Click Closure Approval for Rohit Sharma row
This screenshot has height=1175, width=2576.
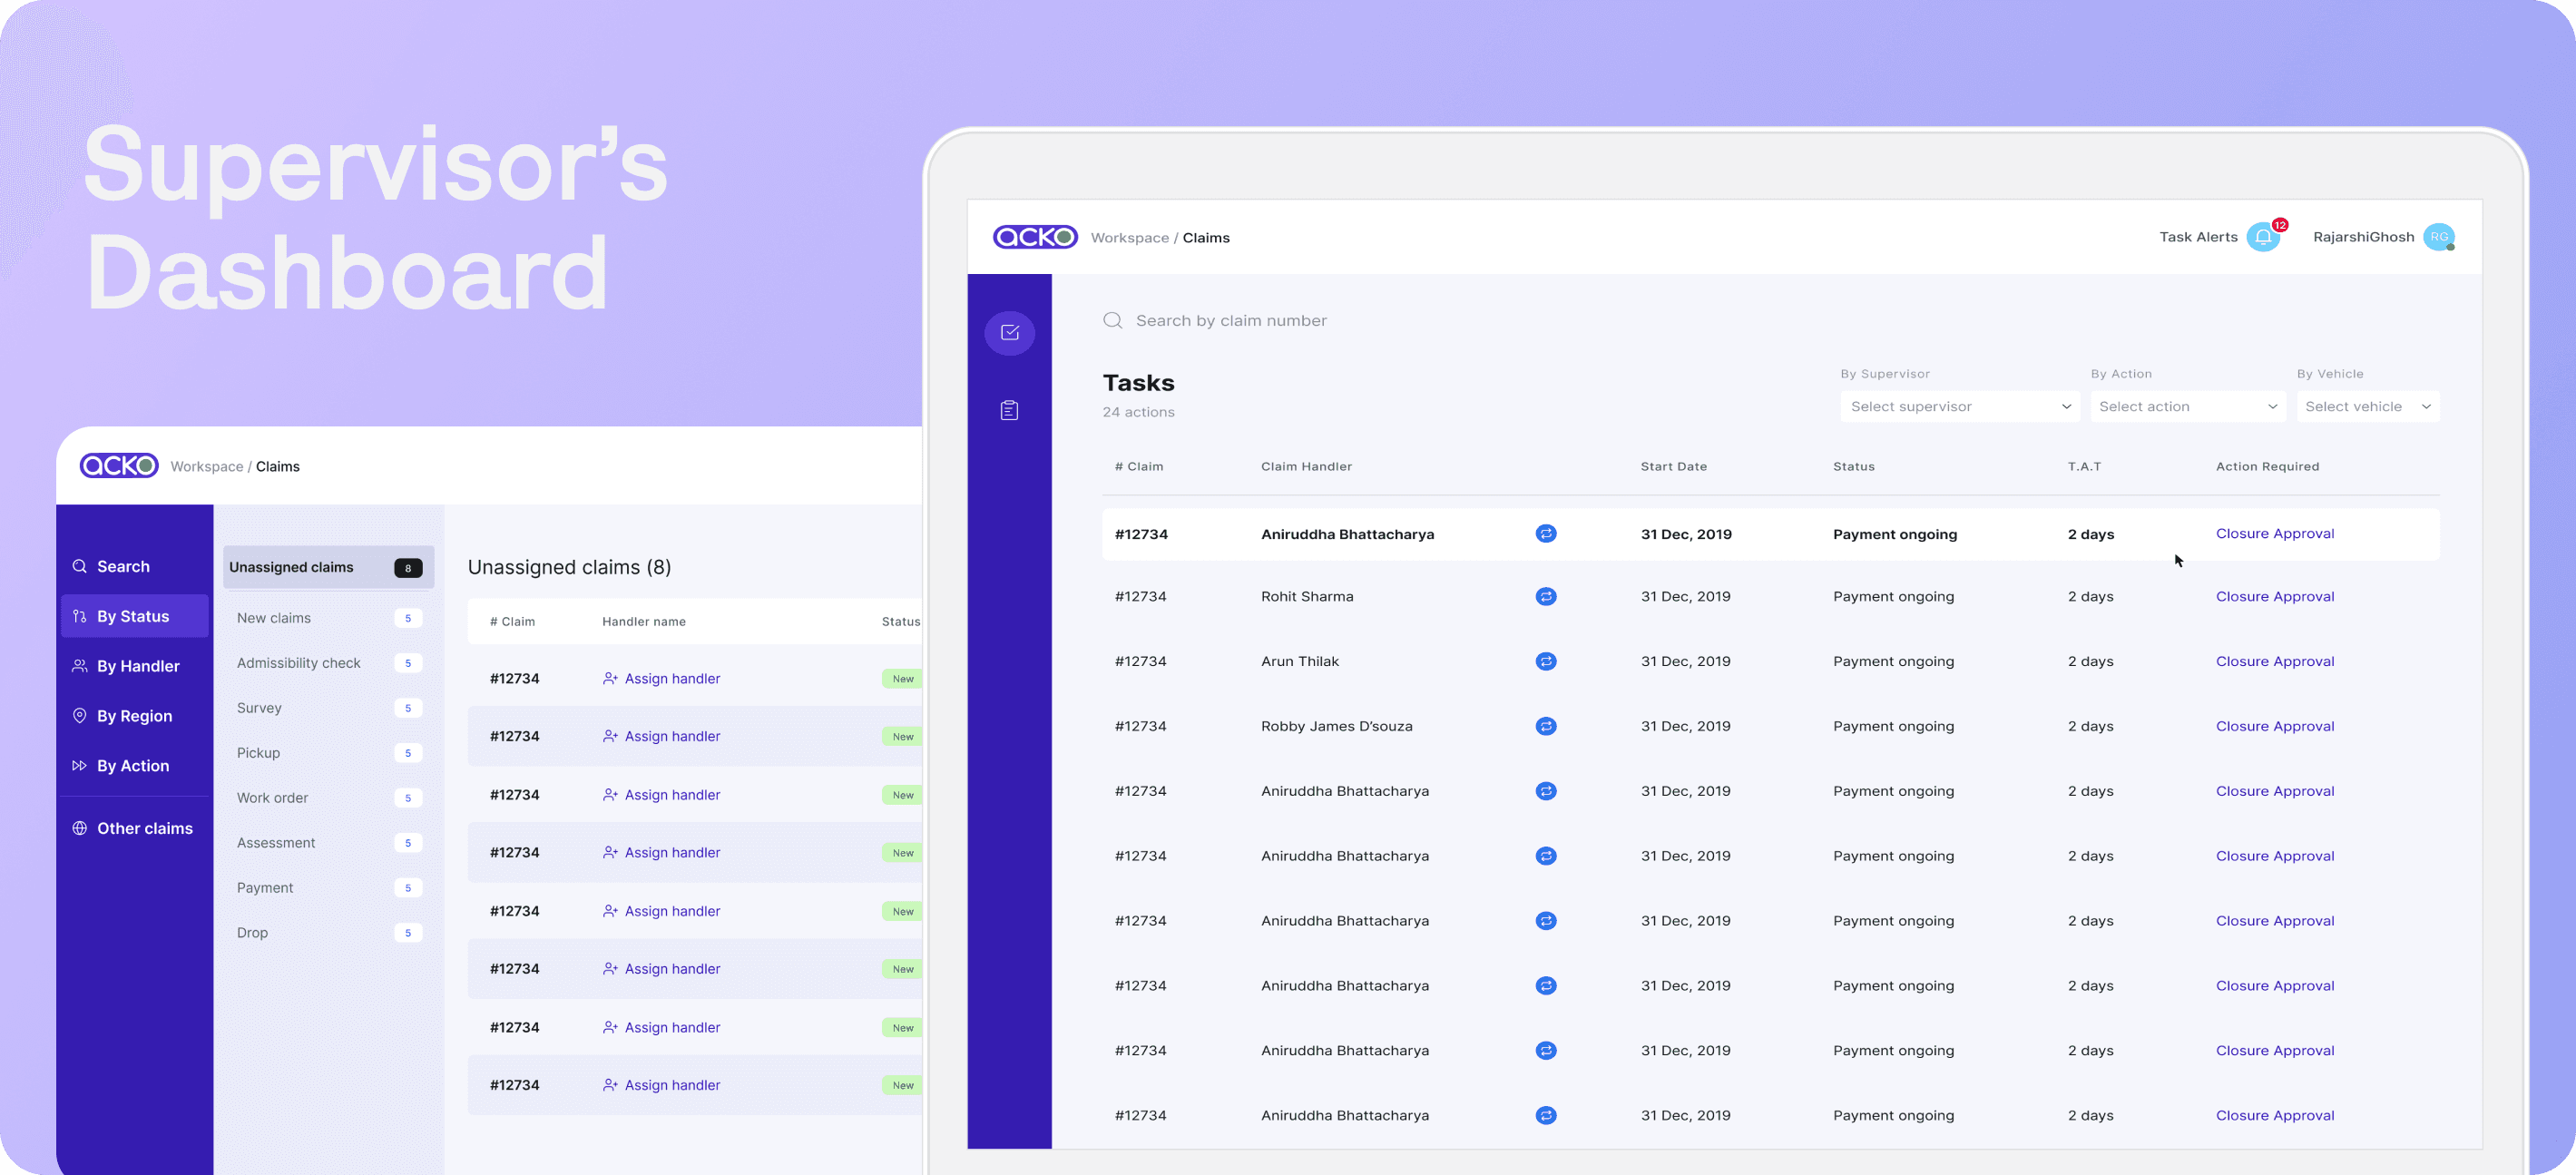[2274, 596]
